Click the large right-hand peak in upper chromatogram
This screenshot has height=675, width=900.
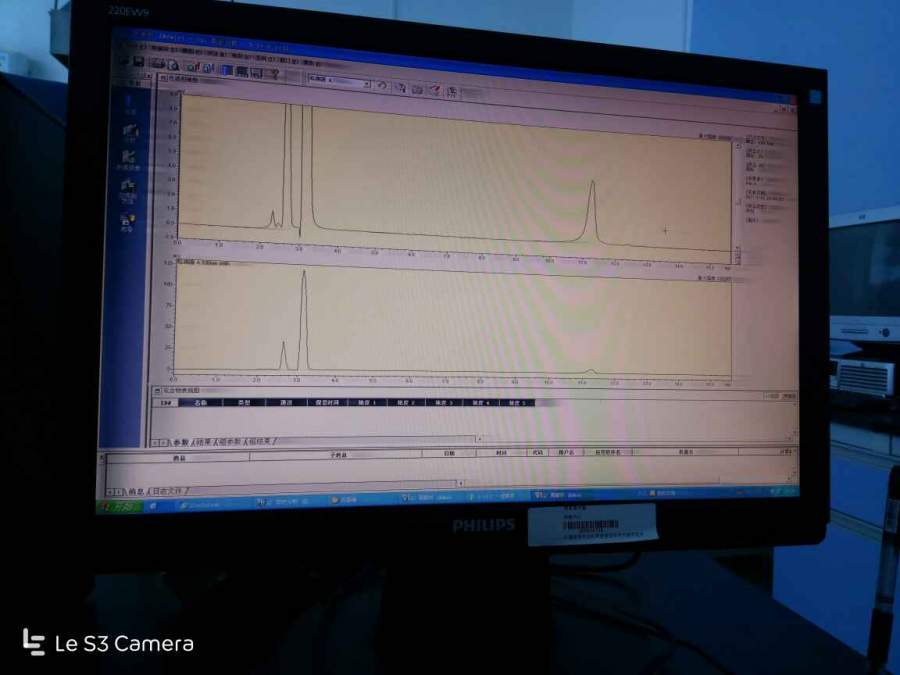point(592,210)
